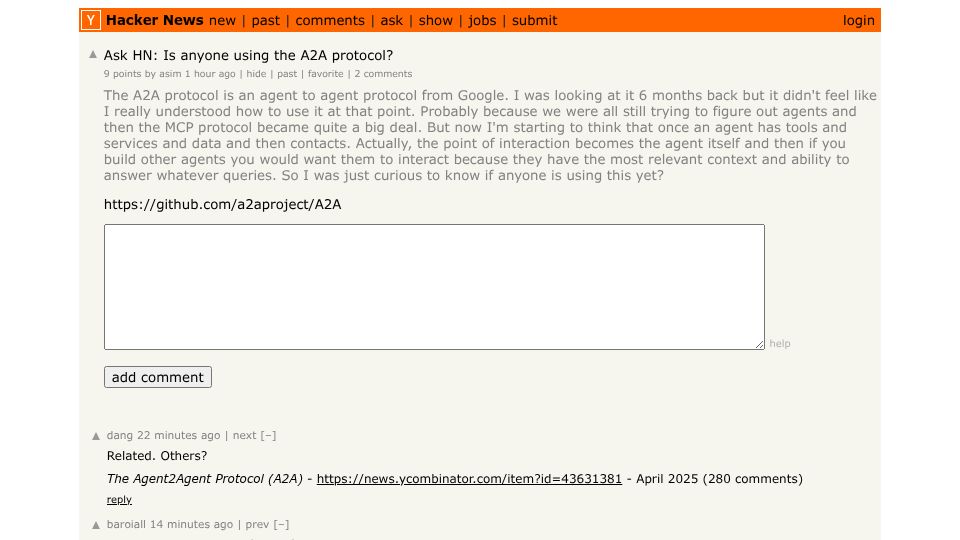
Task: Focus the comment text area
Action: (x=434, y=287)
